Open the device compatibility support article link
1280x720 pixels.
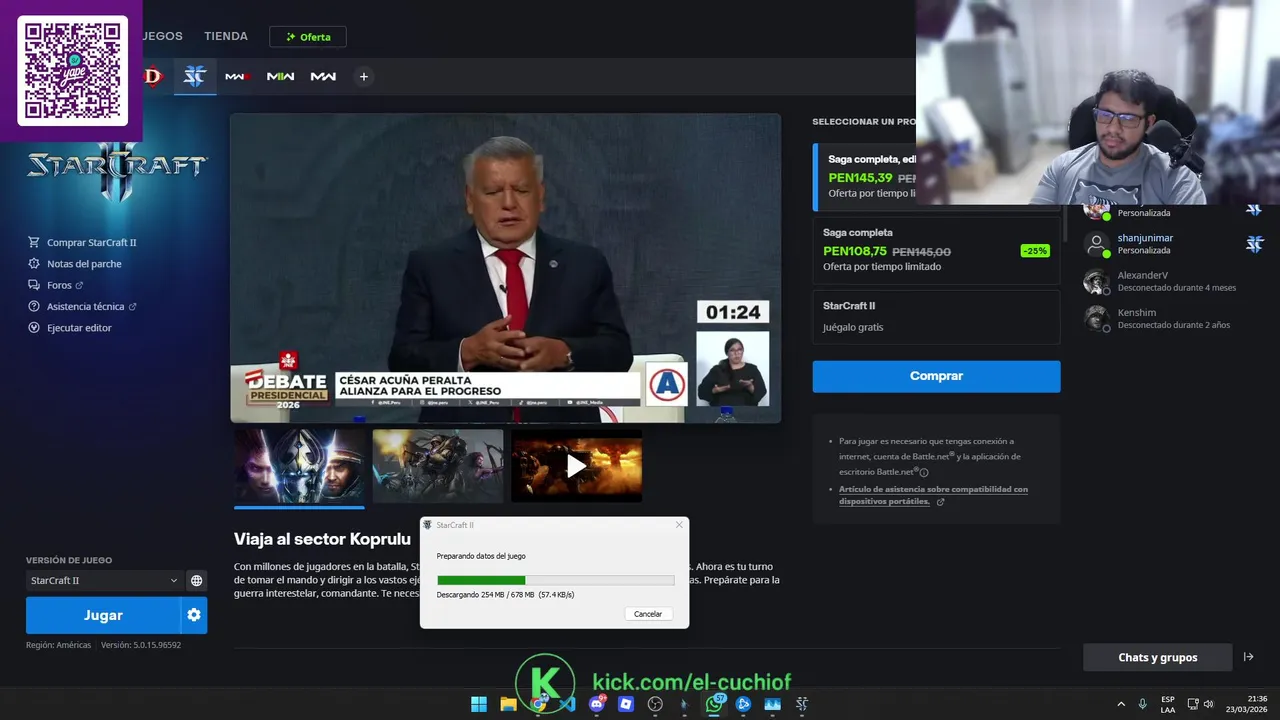pos(933,495)
